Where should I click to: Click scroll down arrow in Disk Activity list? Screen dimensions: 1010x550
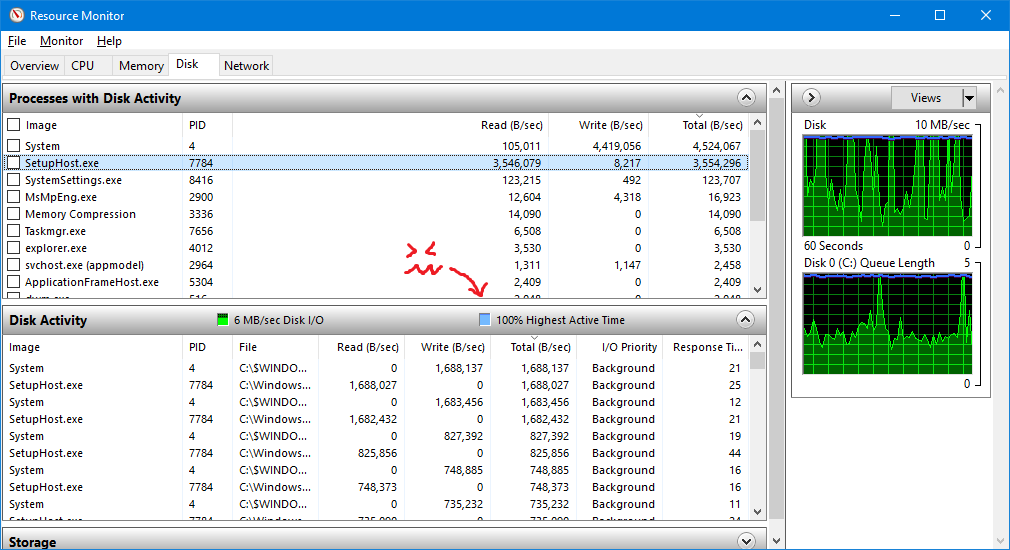pos(758,511)
